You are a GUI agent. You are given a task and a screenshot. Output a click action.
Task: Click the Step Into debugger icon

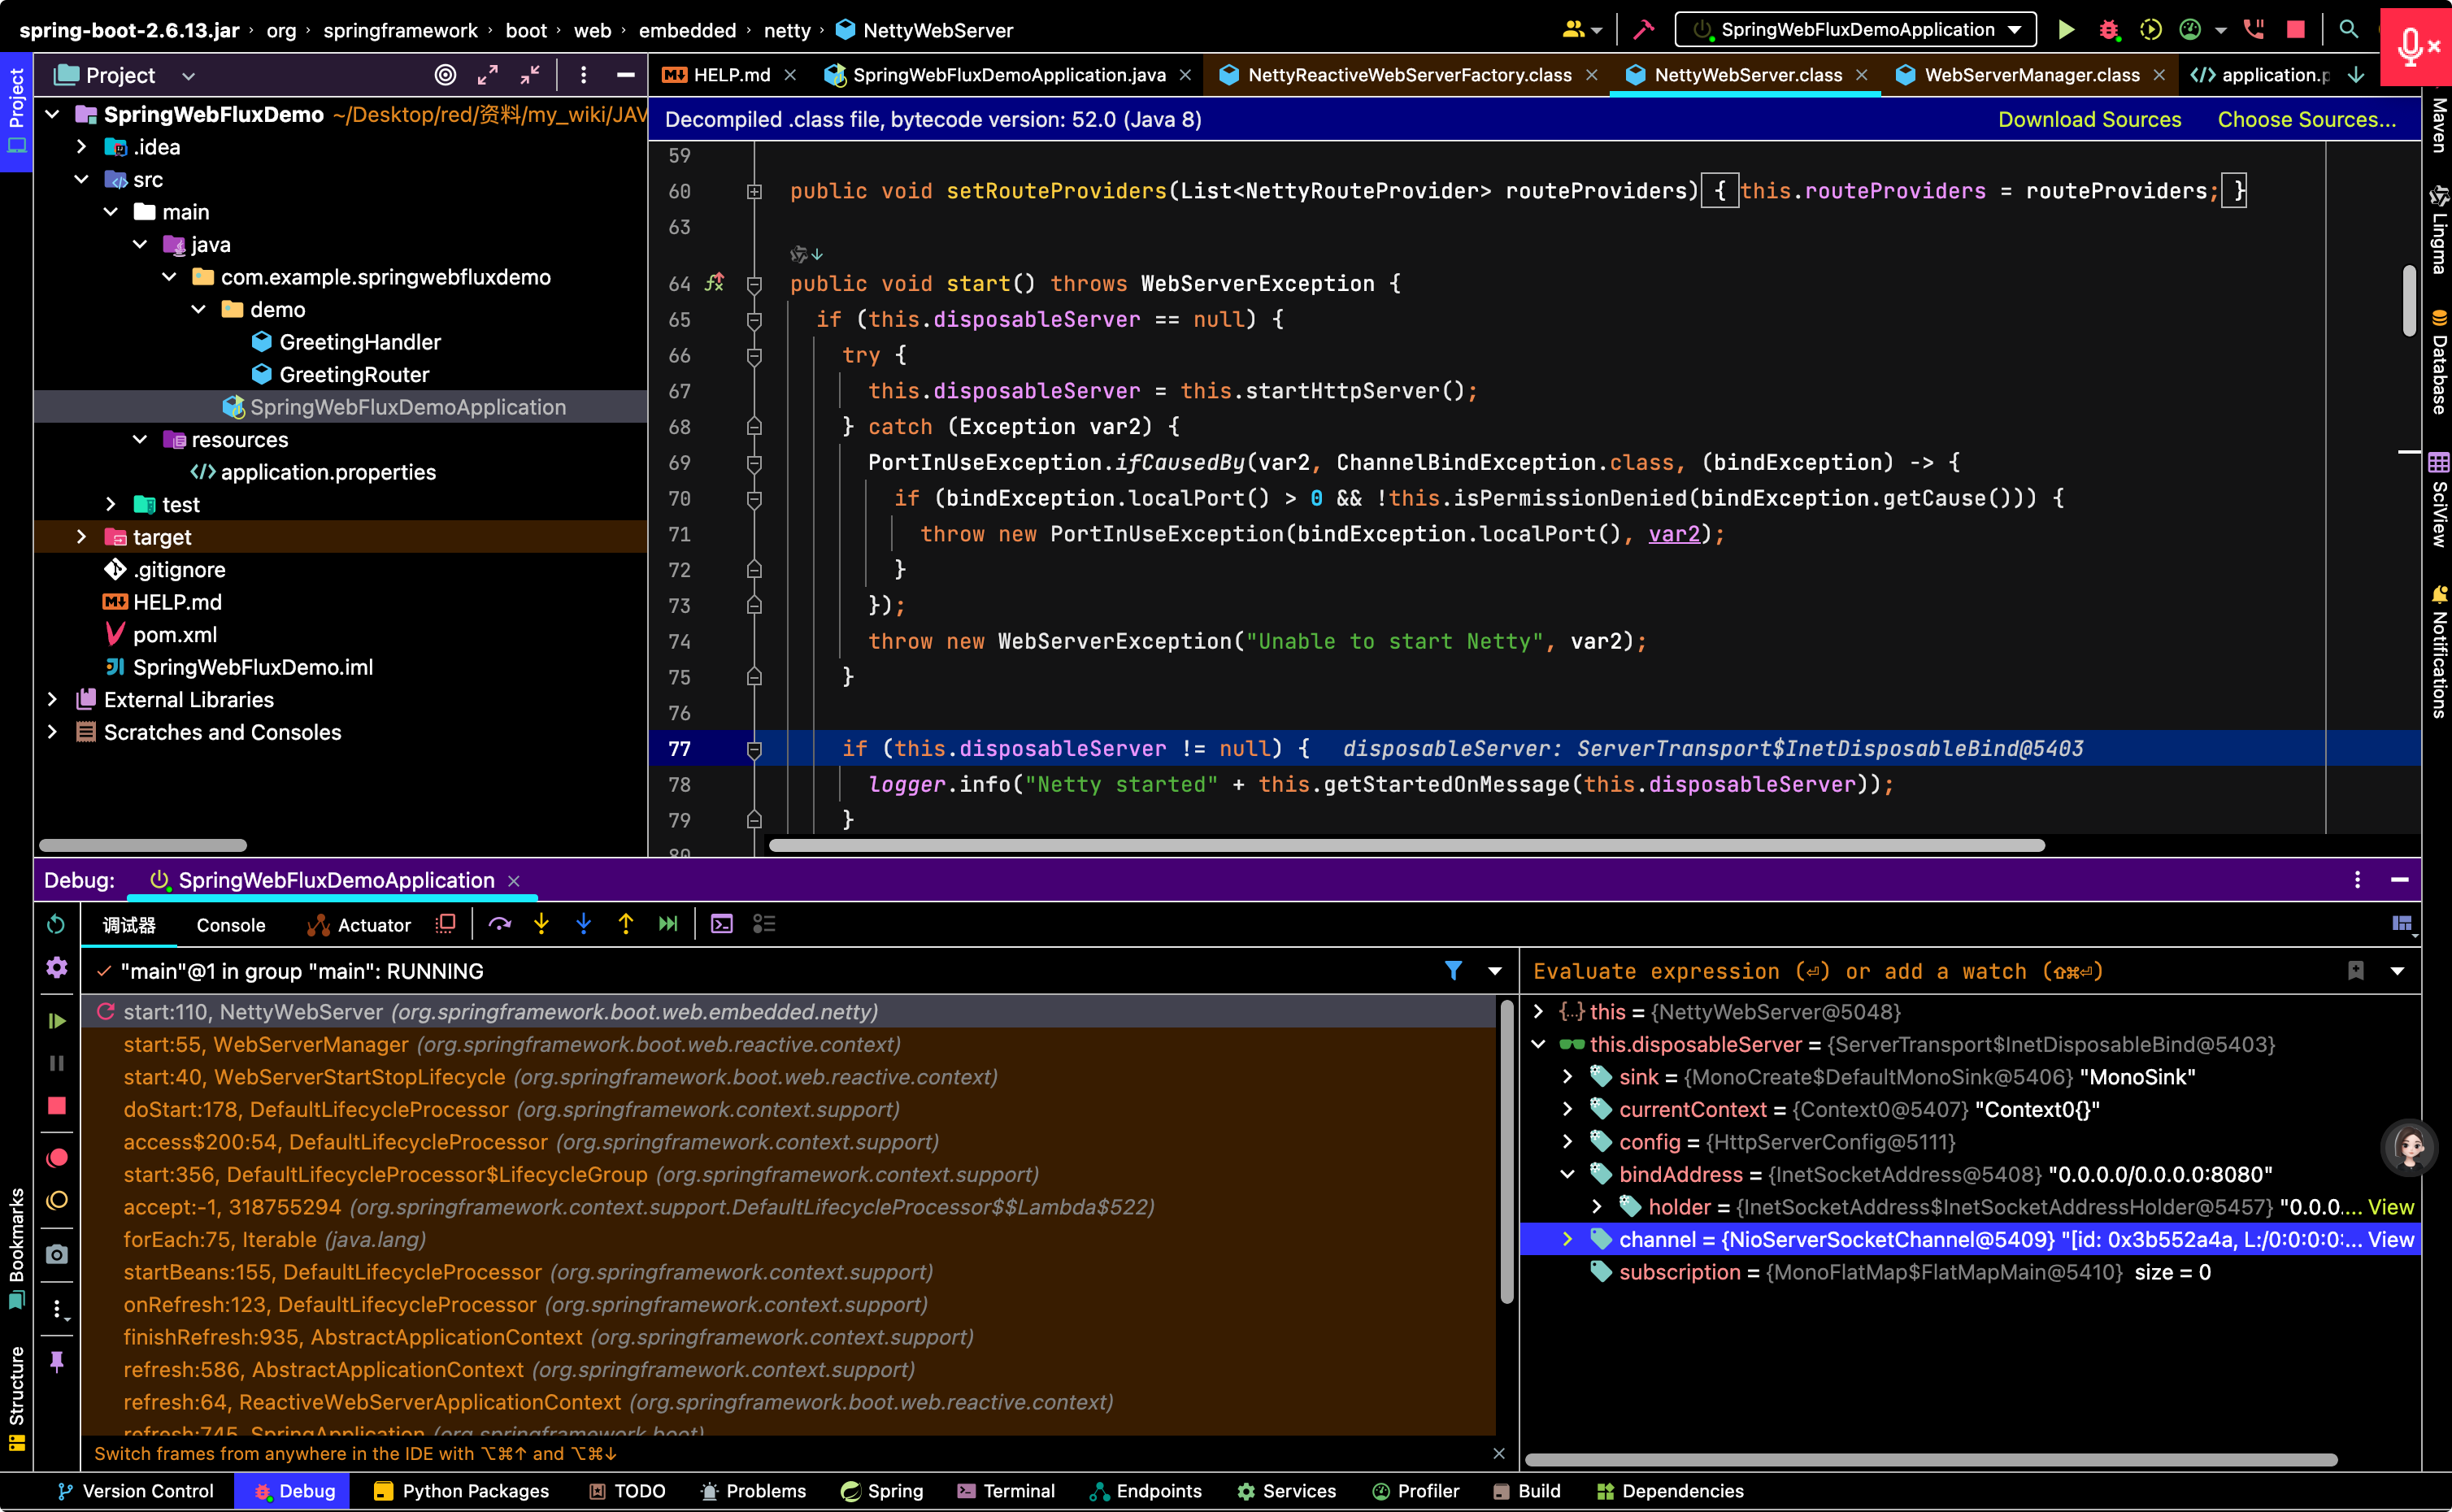coord(541,925)
